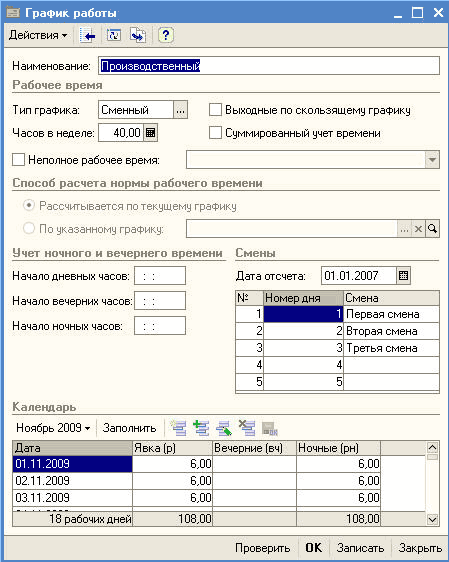Select Рассчитывается по текущему графику radio
This screenshot has width=449, height=562.
click(x=29, y=206)
